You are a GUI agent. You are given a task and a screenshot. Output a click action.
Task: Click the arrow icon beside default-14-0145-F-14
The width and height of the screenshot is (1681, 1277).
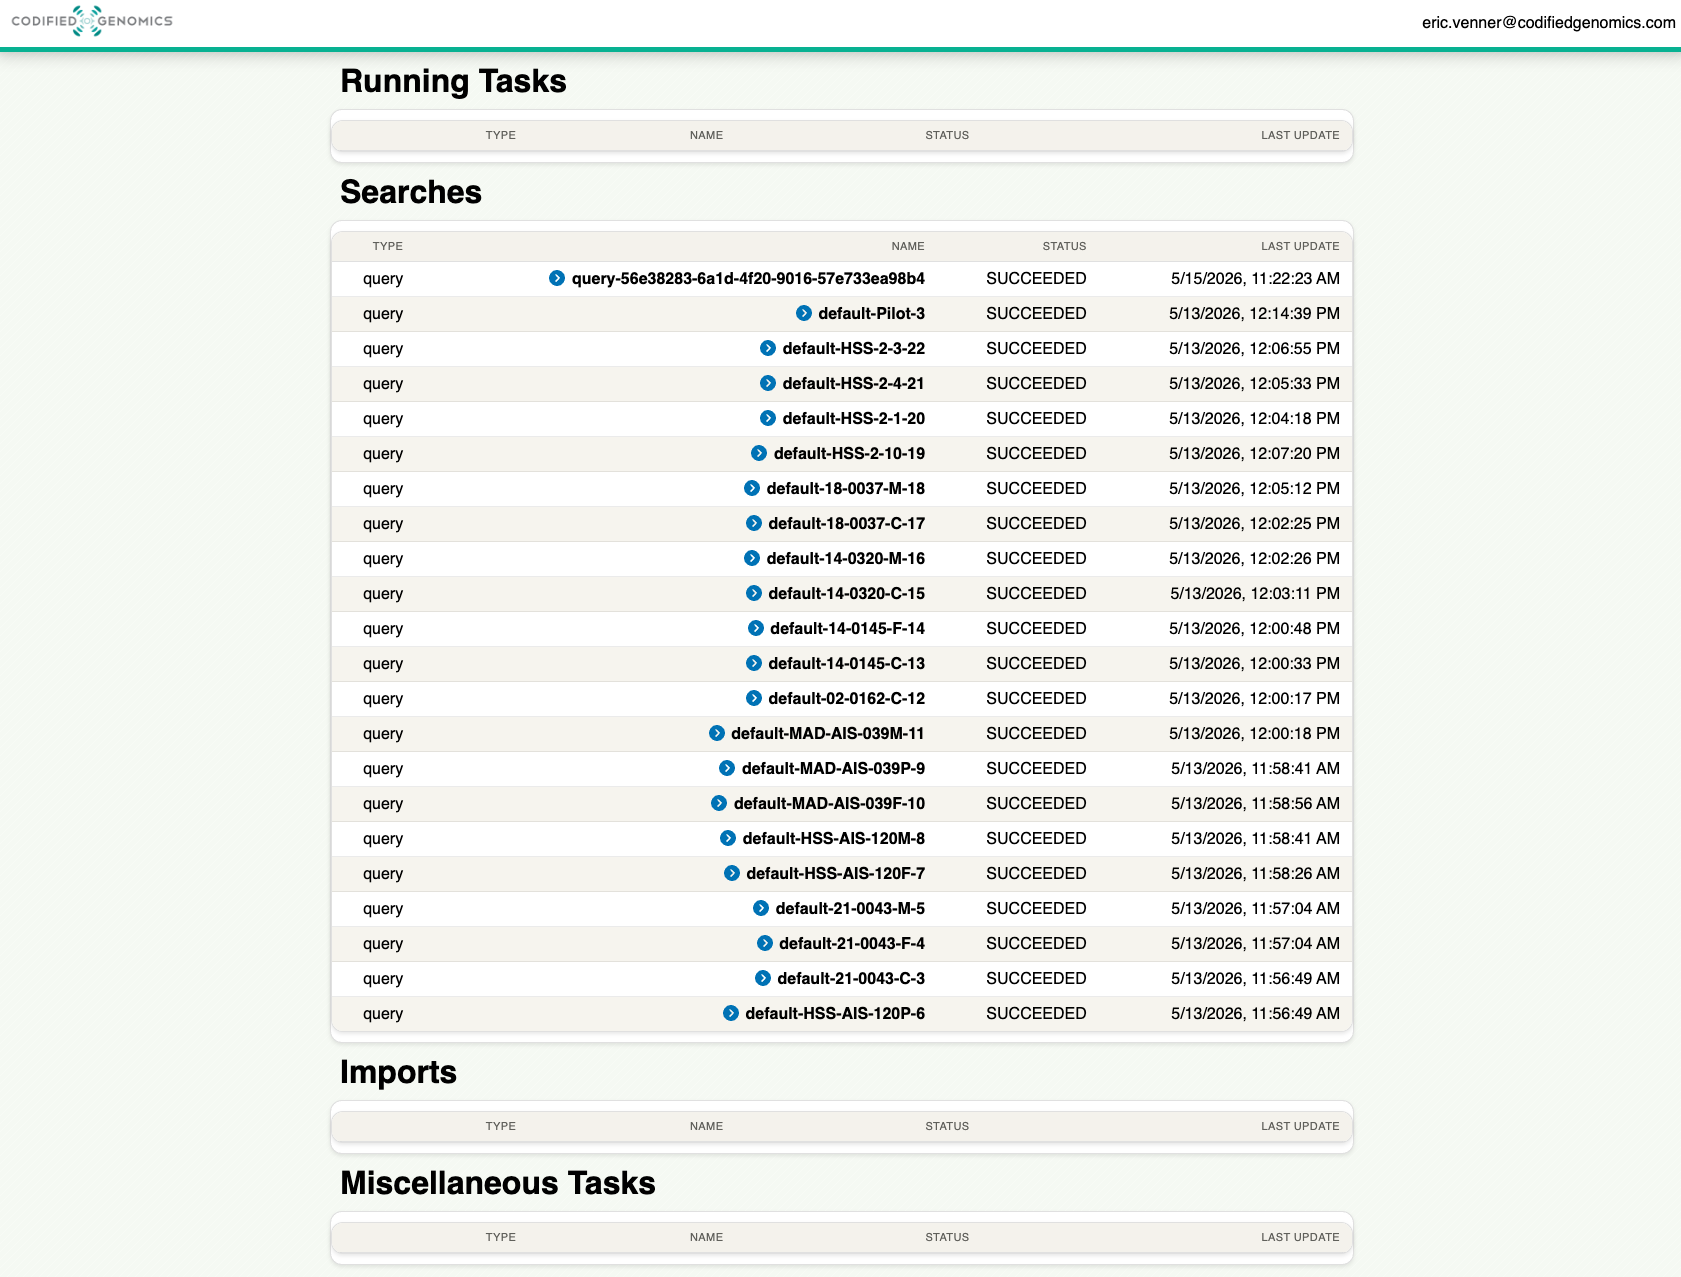coord(756,628)
